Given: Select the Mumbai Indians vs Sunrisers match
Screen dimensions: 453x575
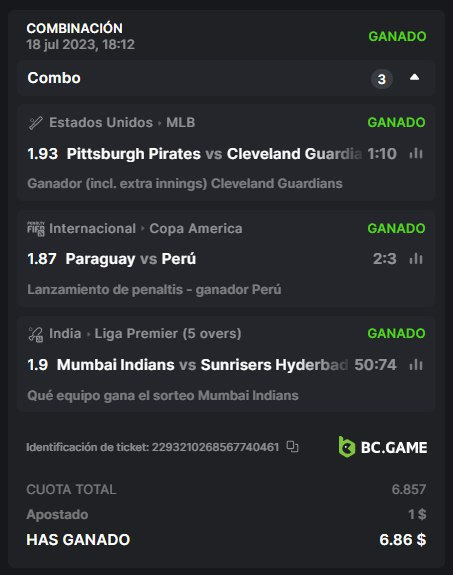Looking at the screenshot, I should (202, 365).
